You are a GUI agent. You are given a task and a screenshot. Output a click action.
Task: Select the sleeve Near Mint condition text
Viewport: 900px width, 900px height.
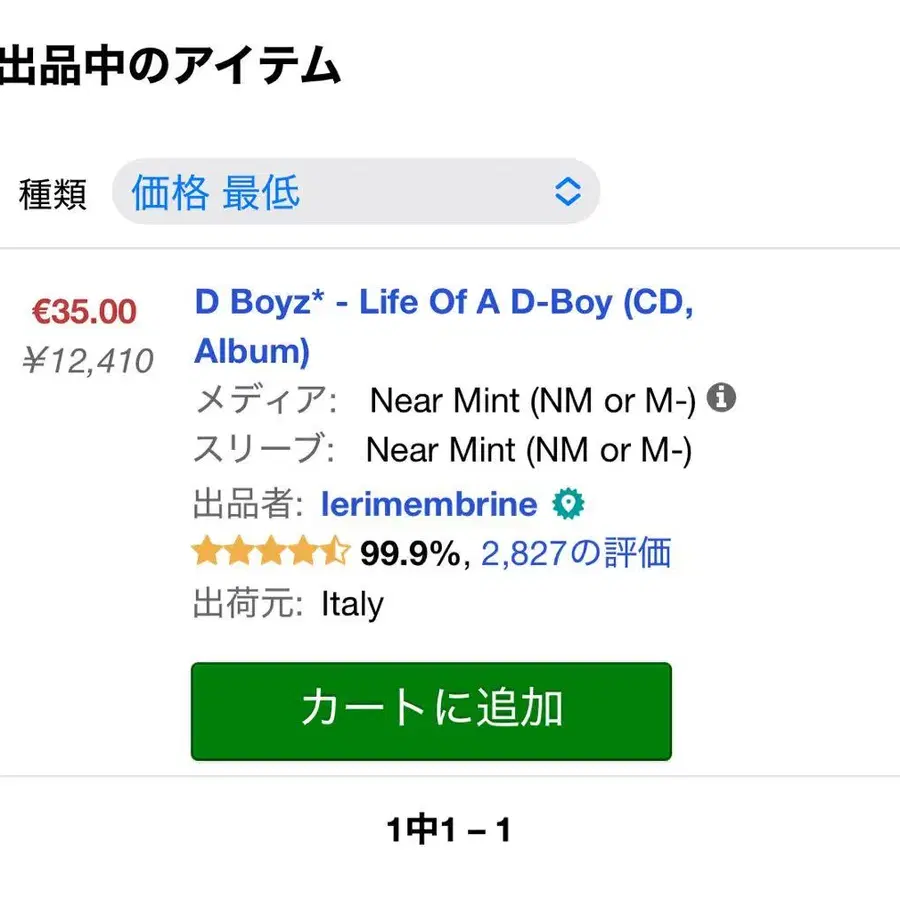click(528, 450)
